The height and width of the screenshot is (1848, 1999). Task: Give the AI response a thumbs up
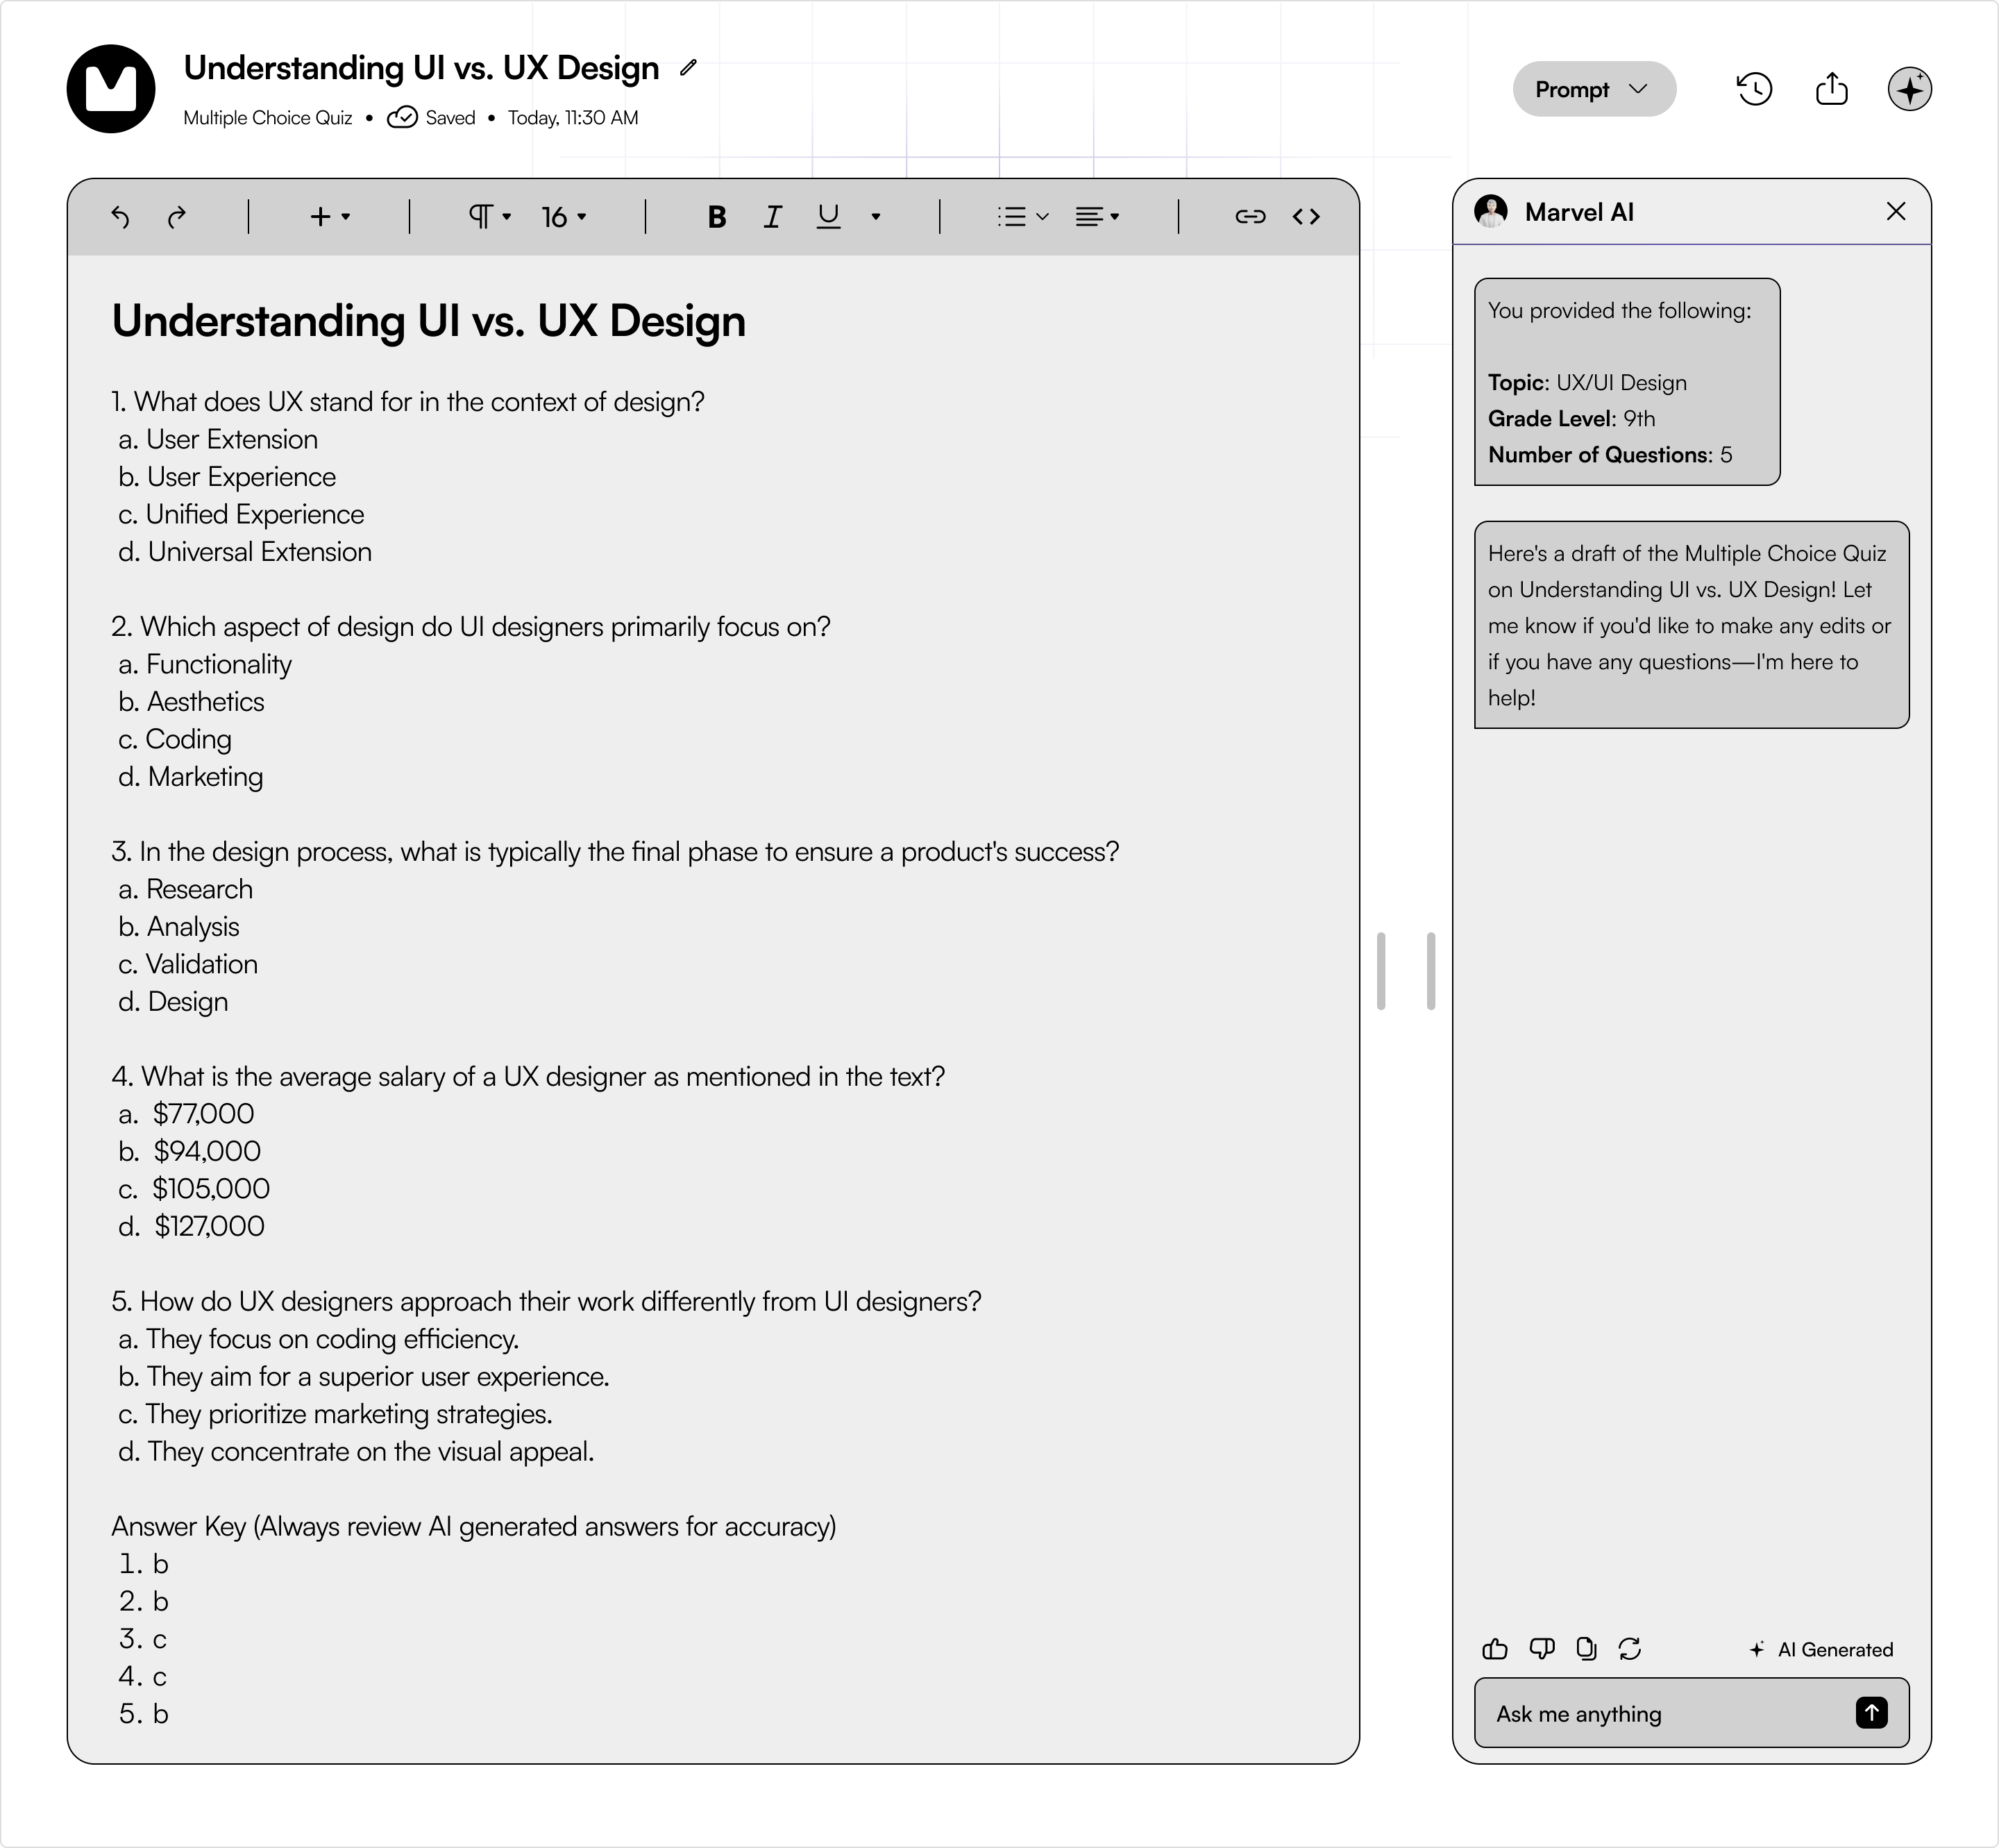[1495, 1649]
